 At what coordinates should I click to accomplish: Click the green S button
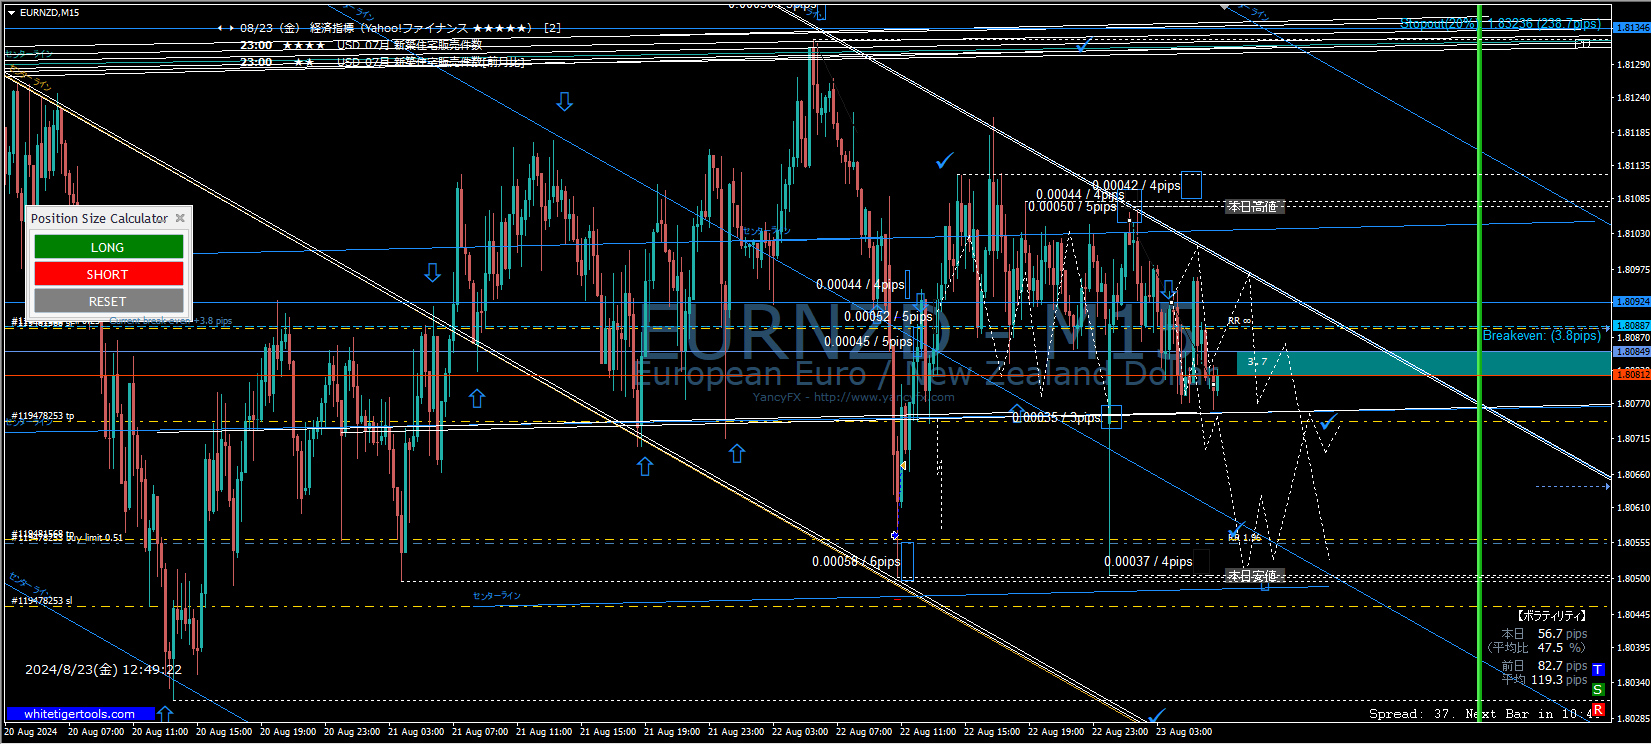(x=1598, y=690)
